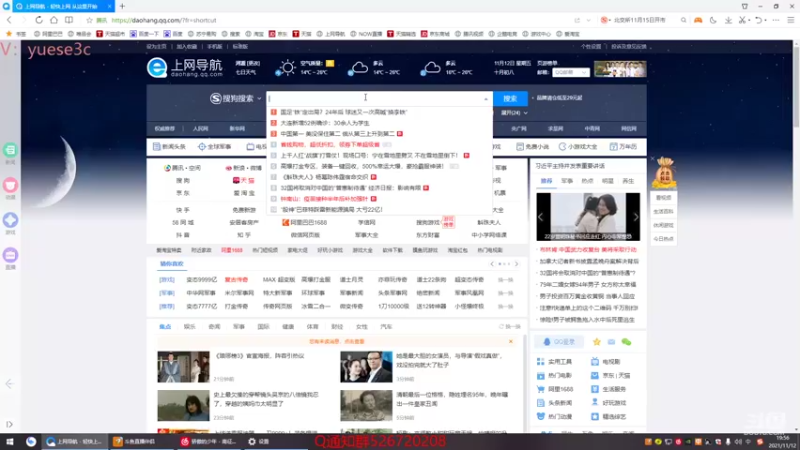Go back with the browser back arrow

[9, 20]
